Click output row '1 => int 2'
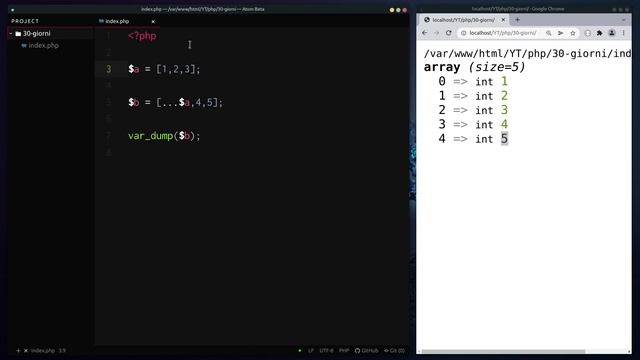This screenshot has height=360, width=640. click(x=473, y=96)
